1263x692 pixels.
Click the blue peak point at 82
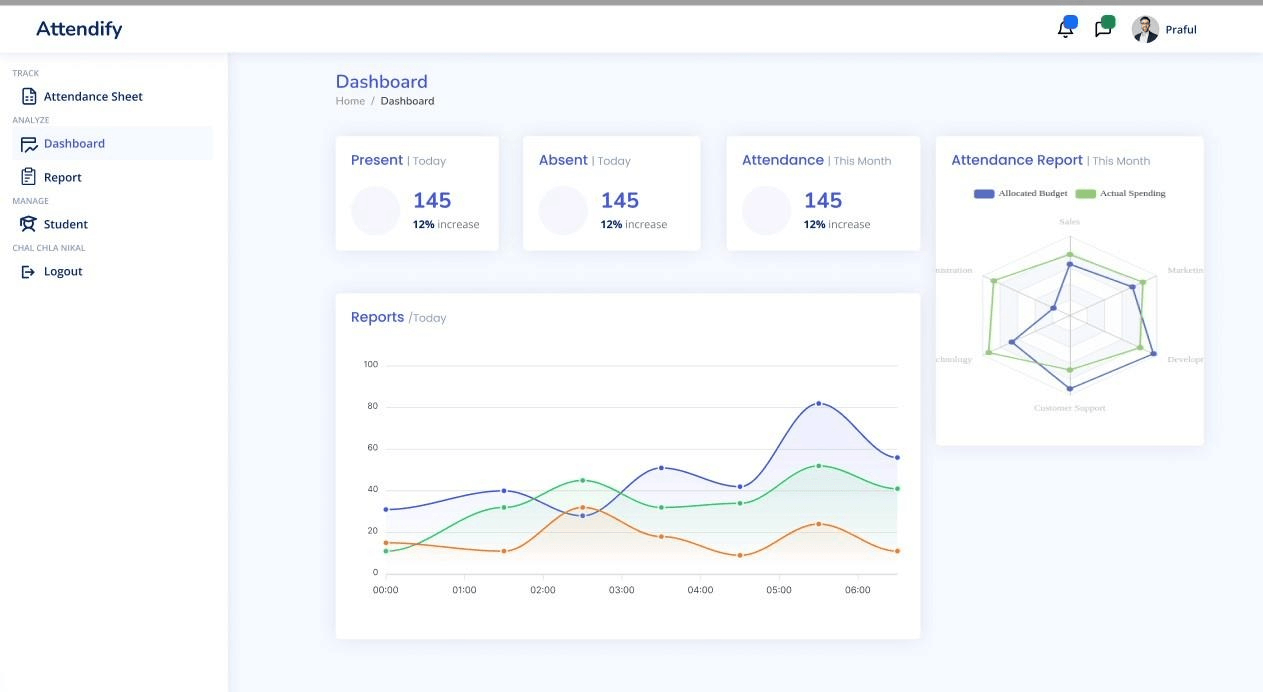coord(819,403)
